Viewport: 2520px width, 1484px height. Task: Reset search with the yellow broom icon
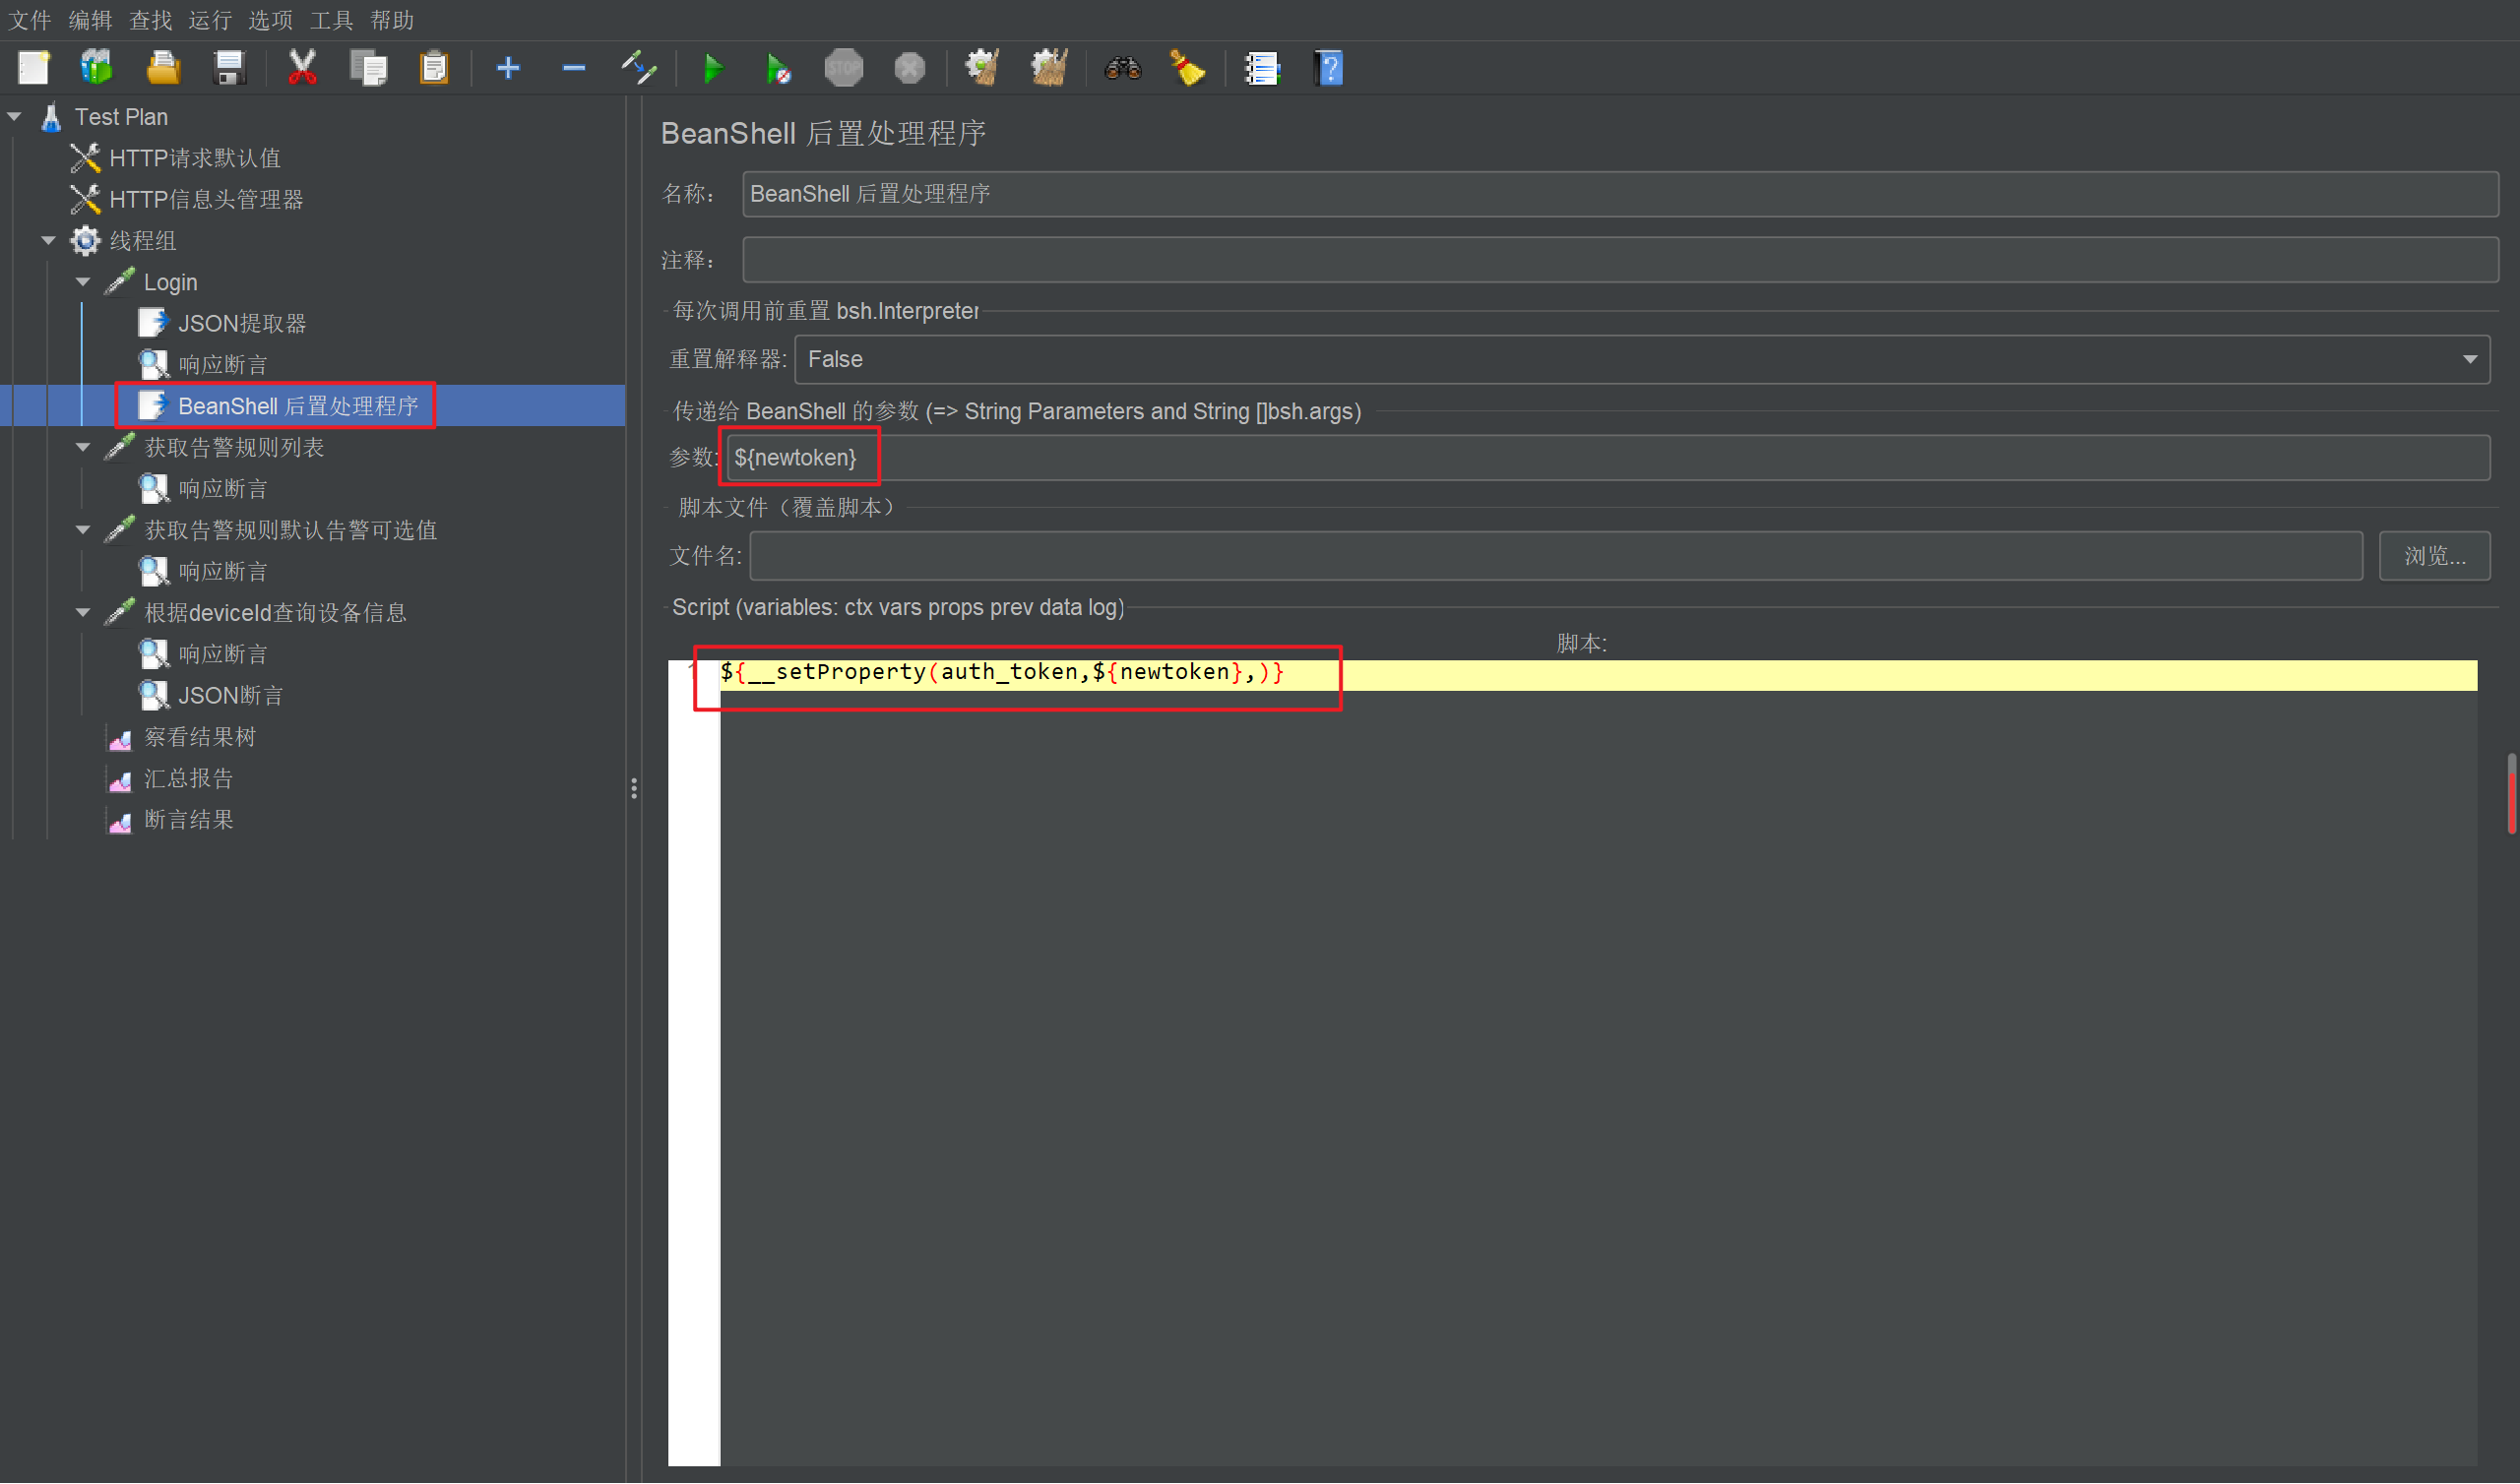(1188, 68)
